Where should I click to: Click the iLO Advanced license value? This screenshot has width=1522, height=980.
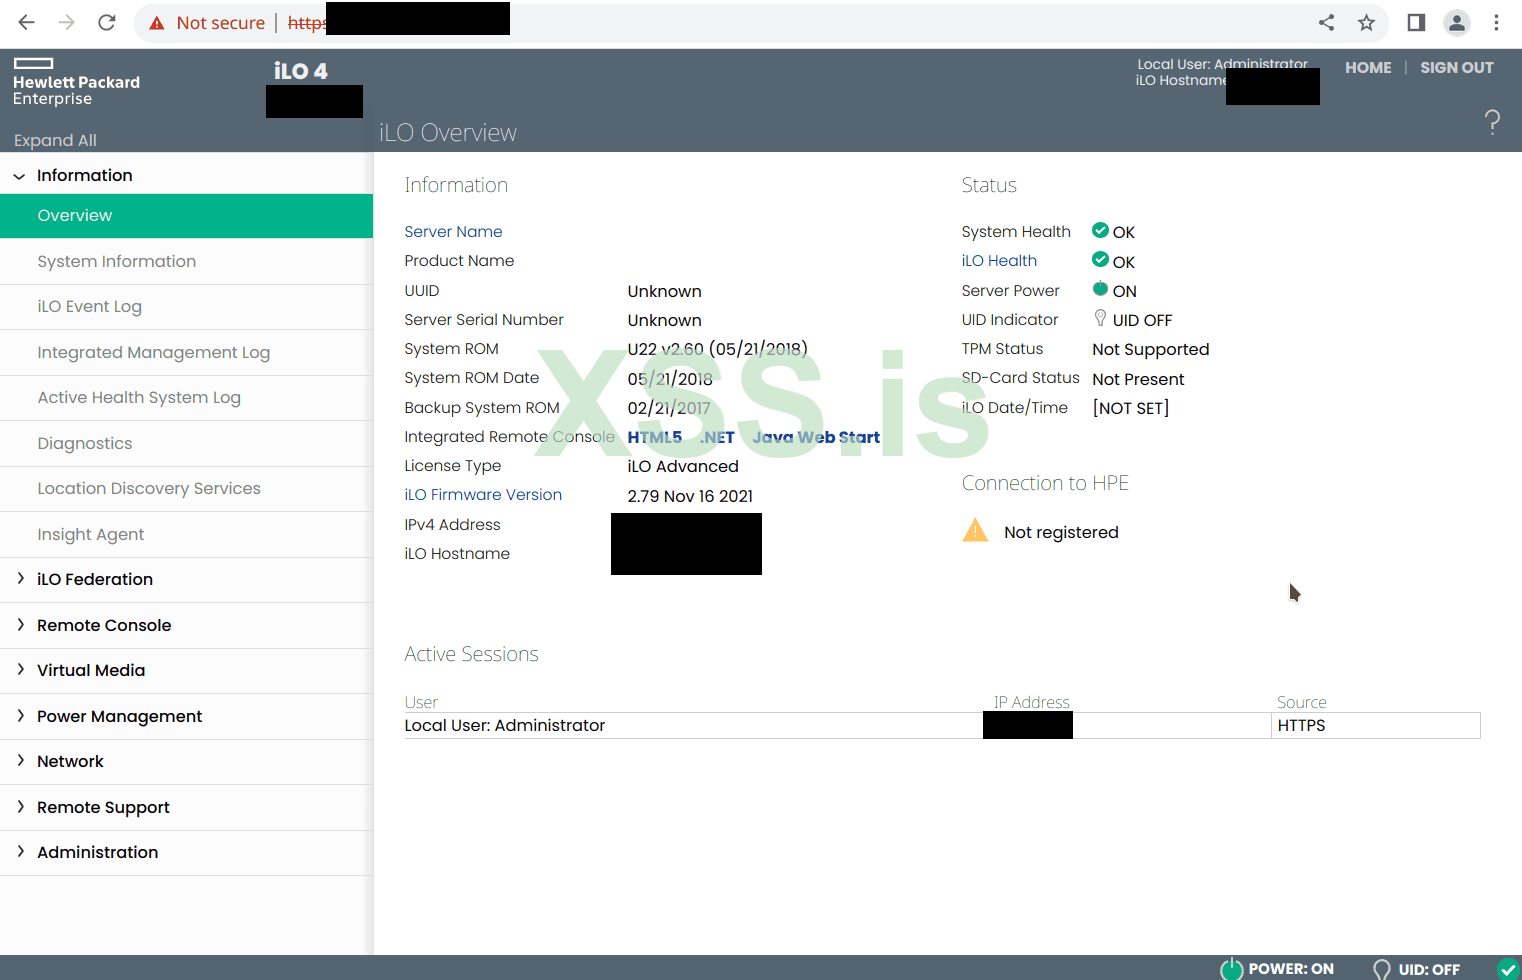coord(683,466)
